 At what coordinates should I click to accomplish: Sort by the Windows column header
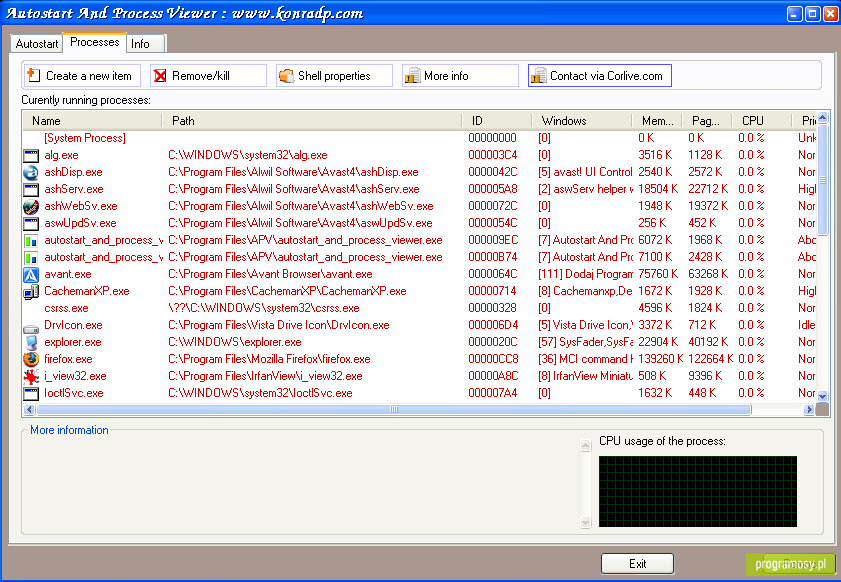[x=582, y=121]
